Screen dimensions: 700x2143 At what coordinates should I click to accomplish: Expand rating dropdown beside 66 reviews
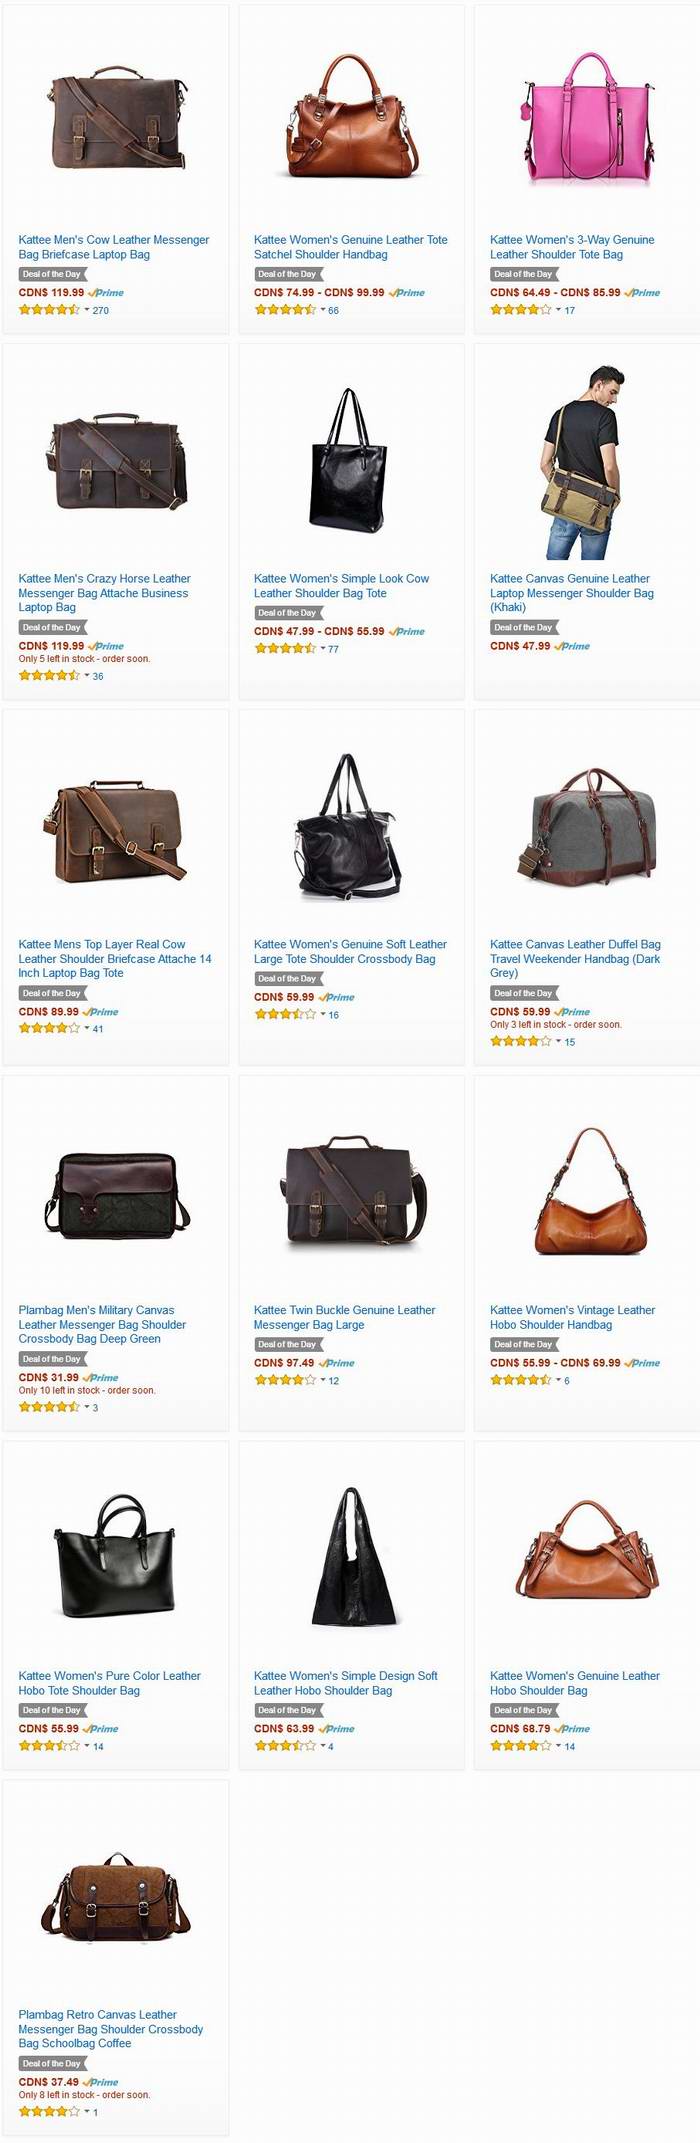[x=323, y=310]
